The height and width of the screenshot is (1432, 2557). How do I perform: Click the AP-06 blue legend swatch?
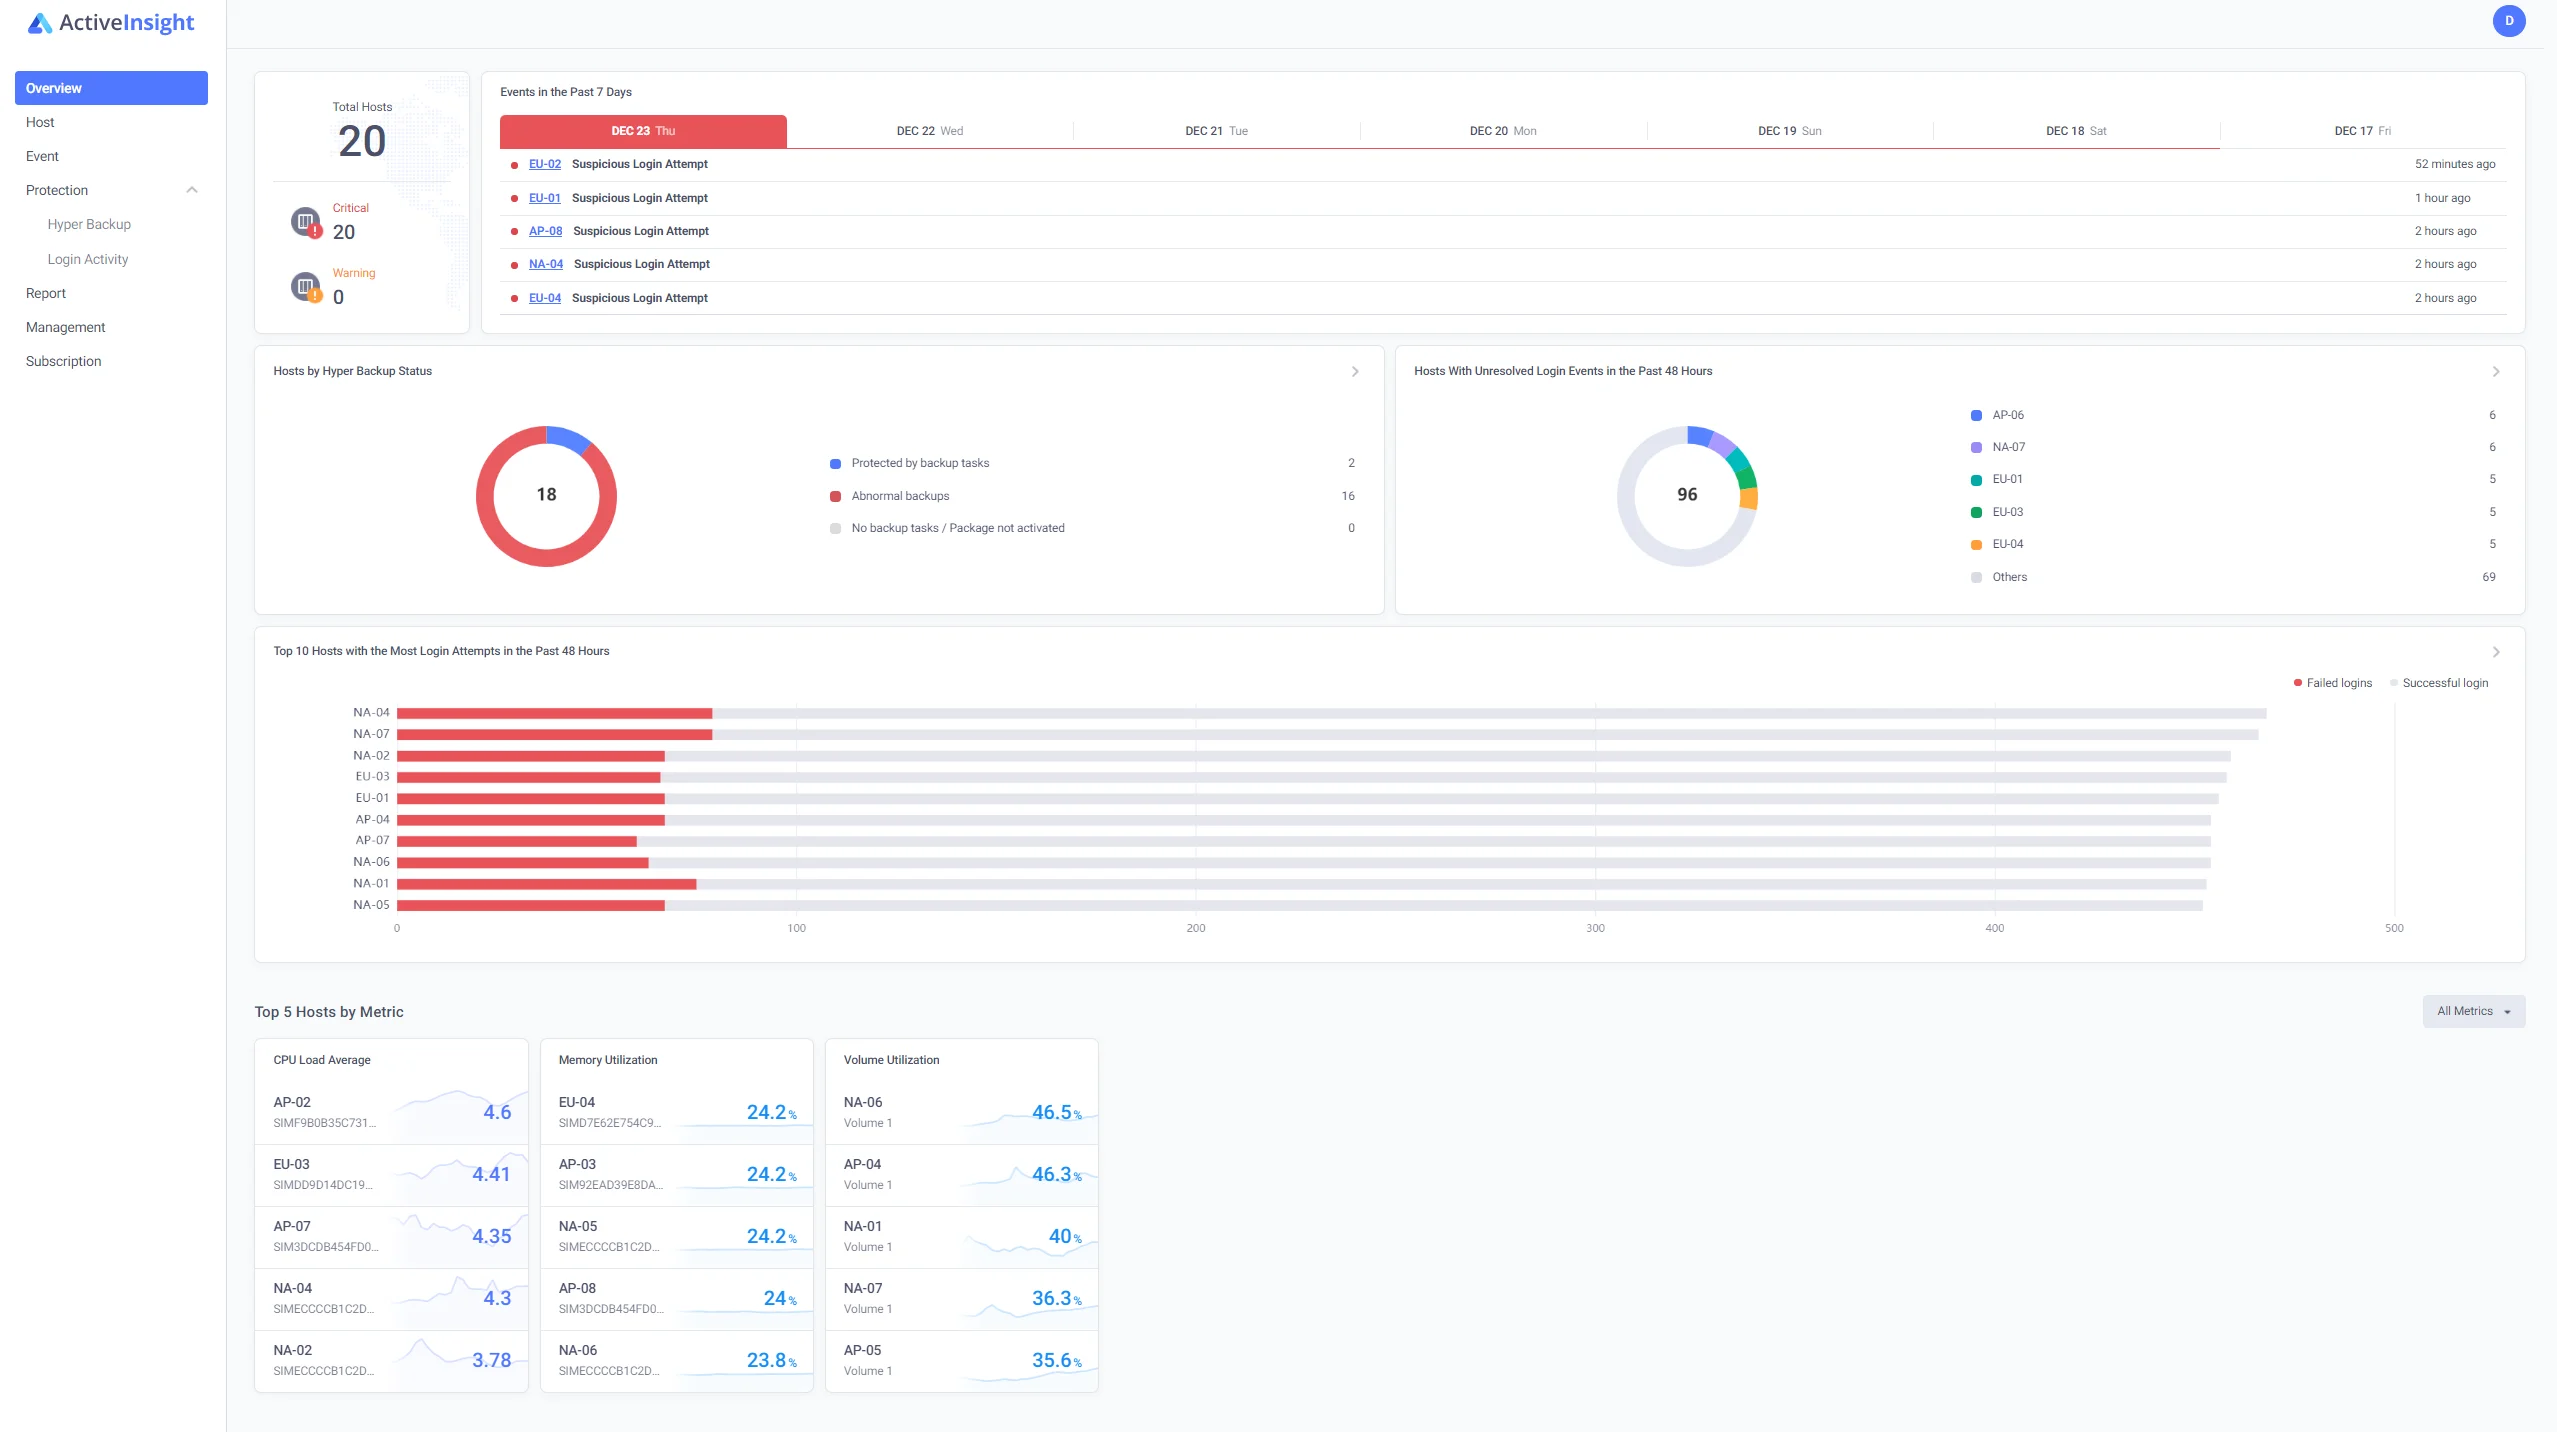point(1976,415)
